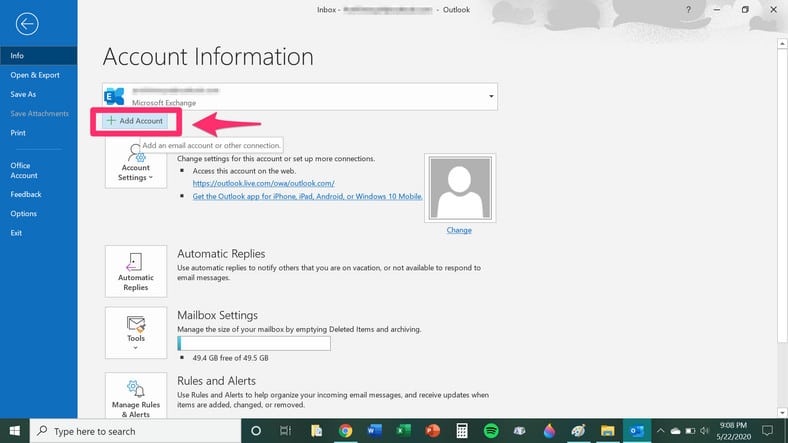Open Word from the taskbar
This screenshot has height=443, width=788.
[374, 431]
